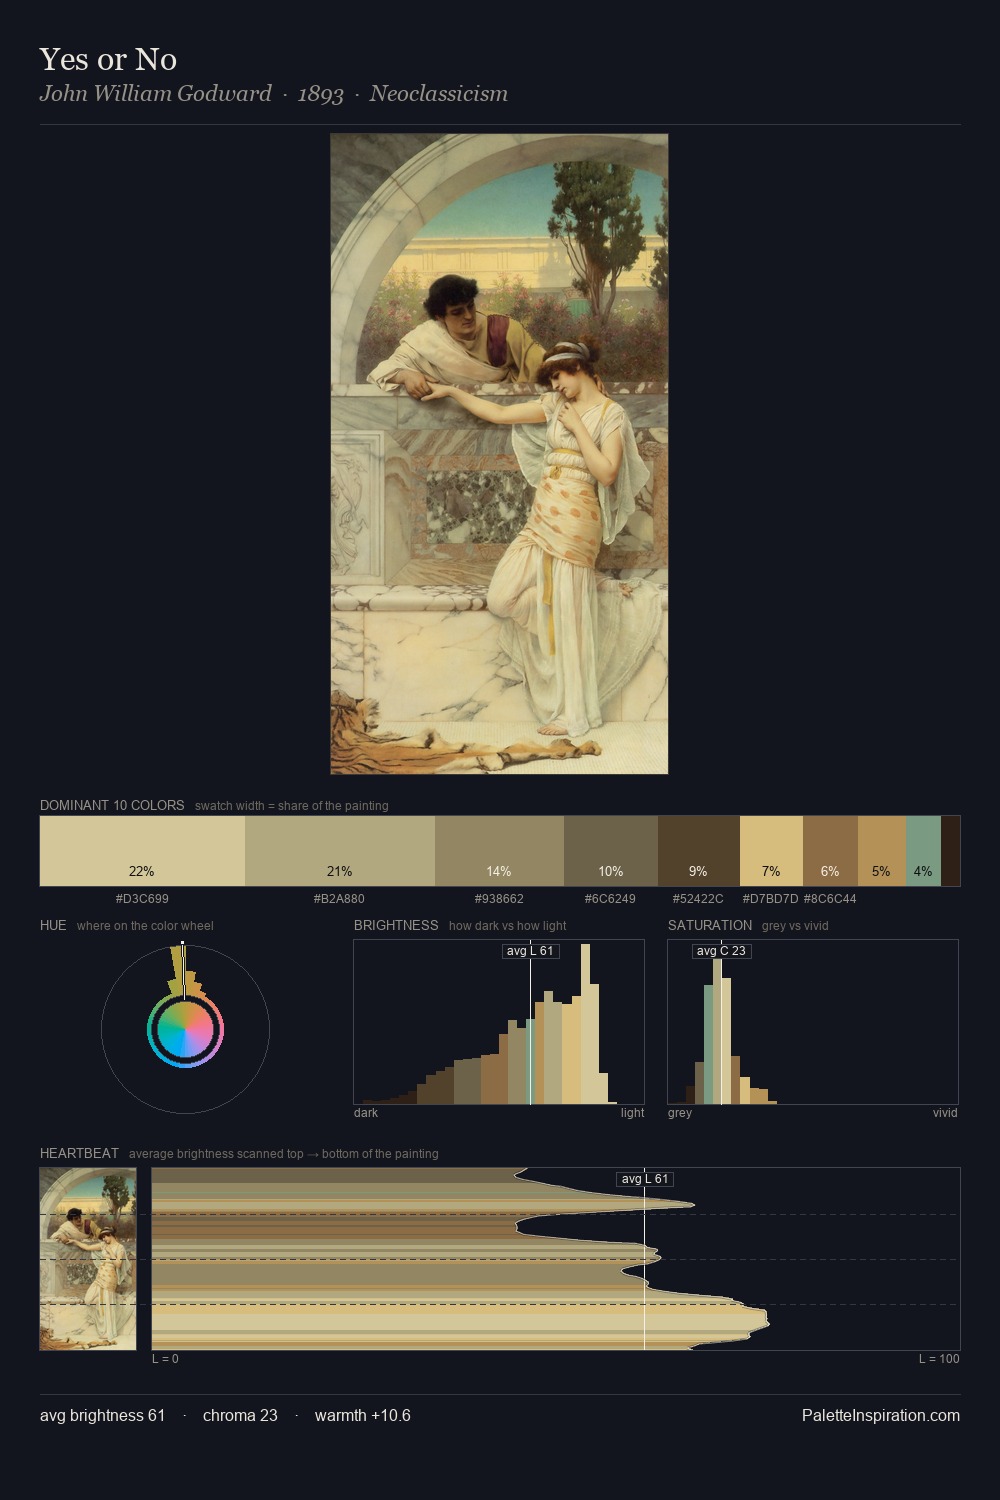The height and width of the screenshot is (1500, 1000).
Task: Click the Neoclassicism style label
Action: click(x=439, y=94)
